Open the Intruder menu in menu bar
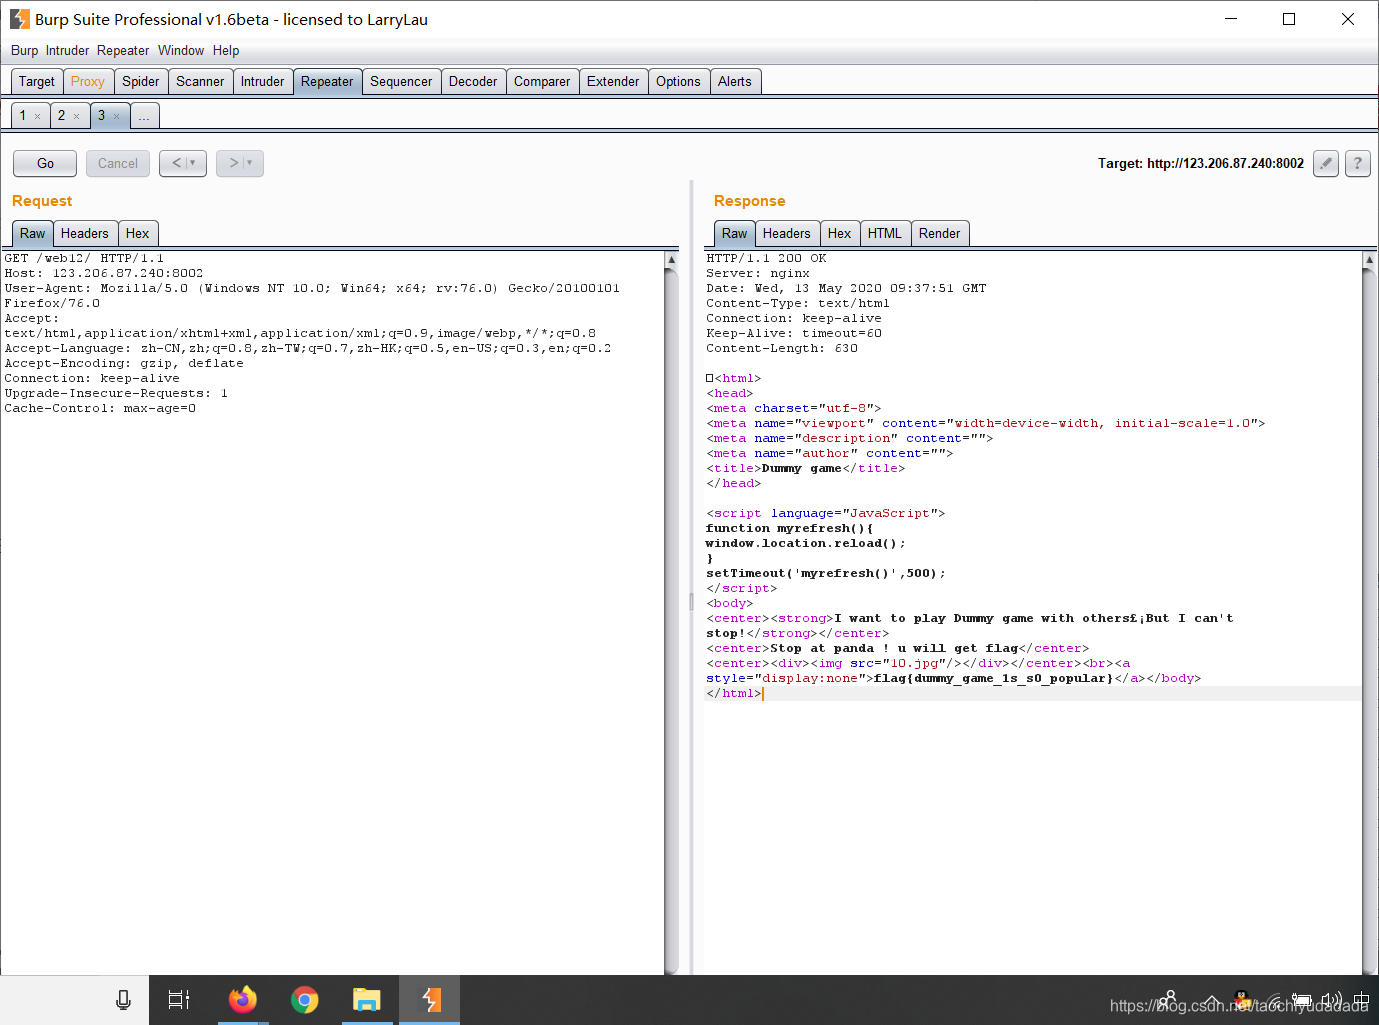The height and width of the screenshot is (1025, 1379). click(x=67, y=51)
